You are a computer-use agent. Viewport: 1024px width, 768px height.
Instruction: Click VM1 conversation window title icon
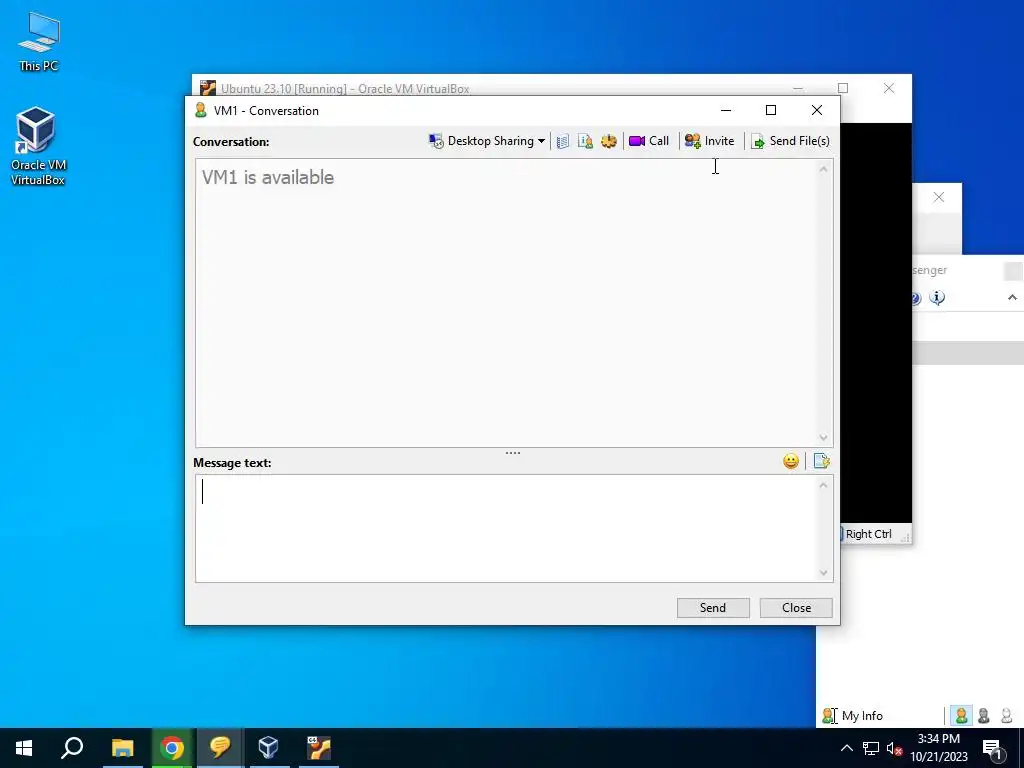(x=200, y=110)
